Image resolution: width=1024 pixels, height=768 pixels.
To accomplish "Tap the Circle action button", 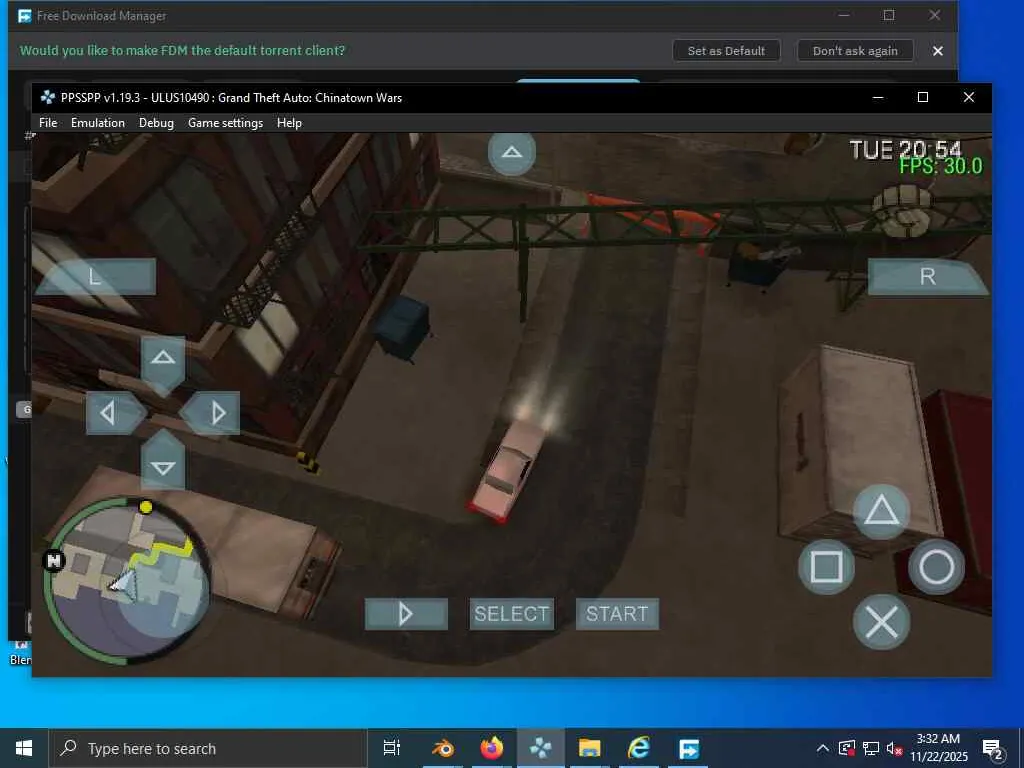I will pos(936,566).
